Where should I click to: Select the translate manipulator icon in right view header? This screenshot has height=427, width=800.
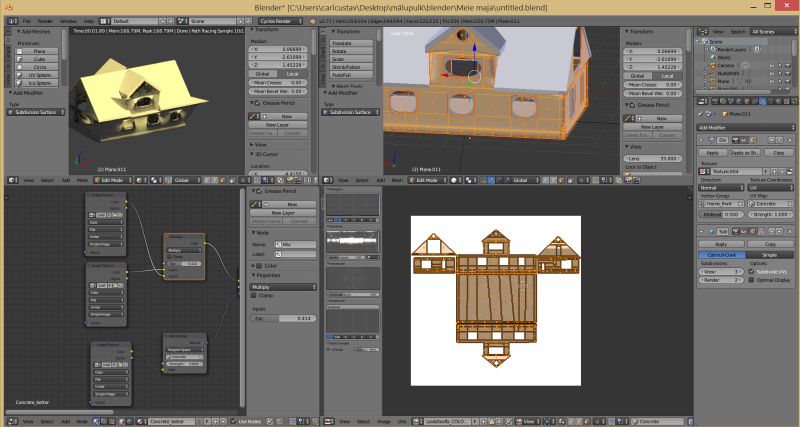click(491, 180)
